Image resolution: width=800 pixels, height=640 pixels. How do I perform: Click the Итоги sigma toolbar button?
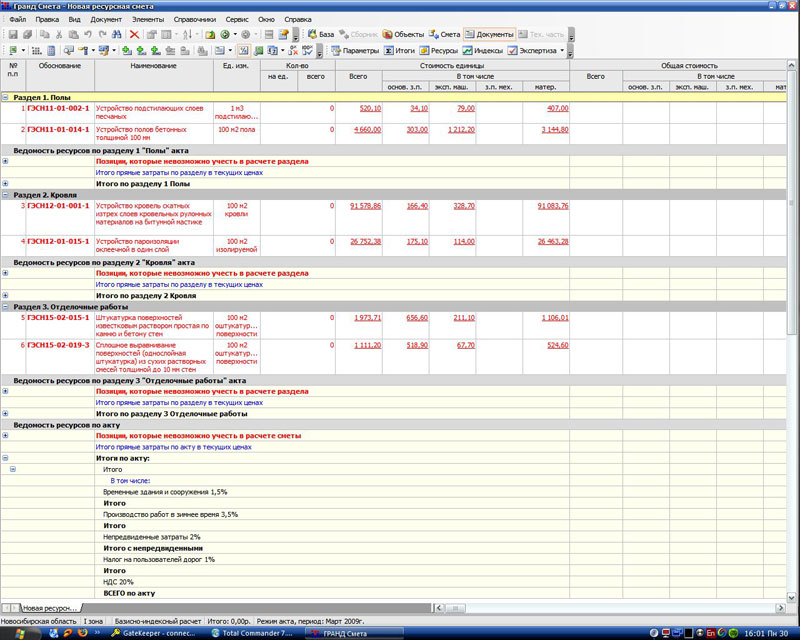[400, 50]
